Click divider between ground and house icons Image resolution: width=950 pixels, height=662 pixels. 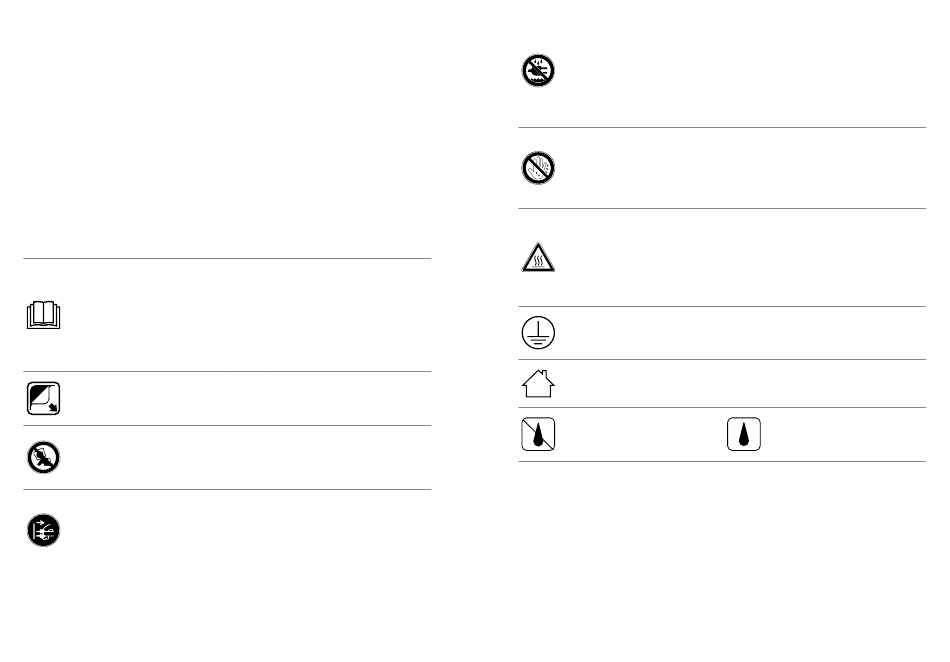click(722, 359)
